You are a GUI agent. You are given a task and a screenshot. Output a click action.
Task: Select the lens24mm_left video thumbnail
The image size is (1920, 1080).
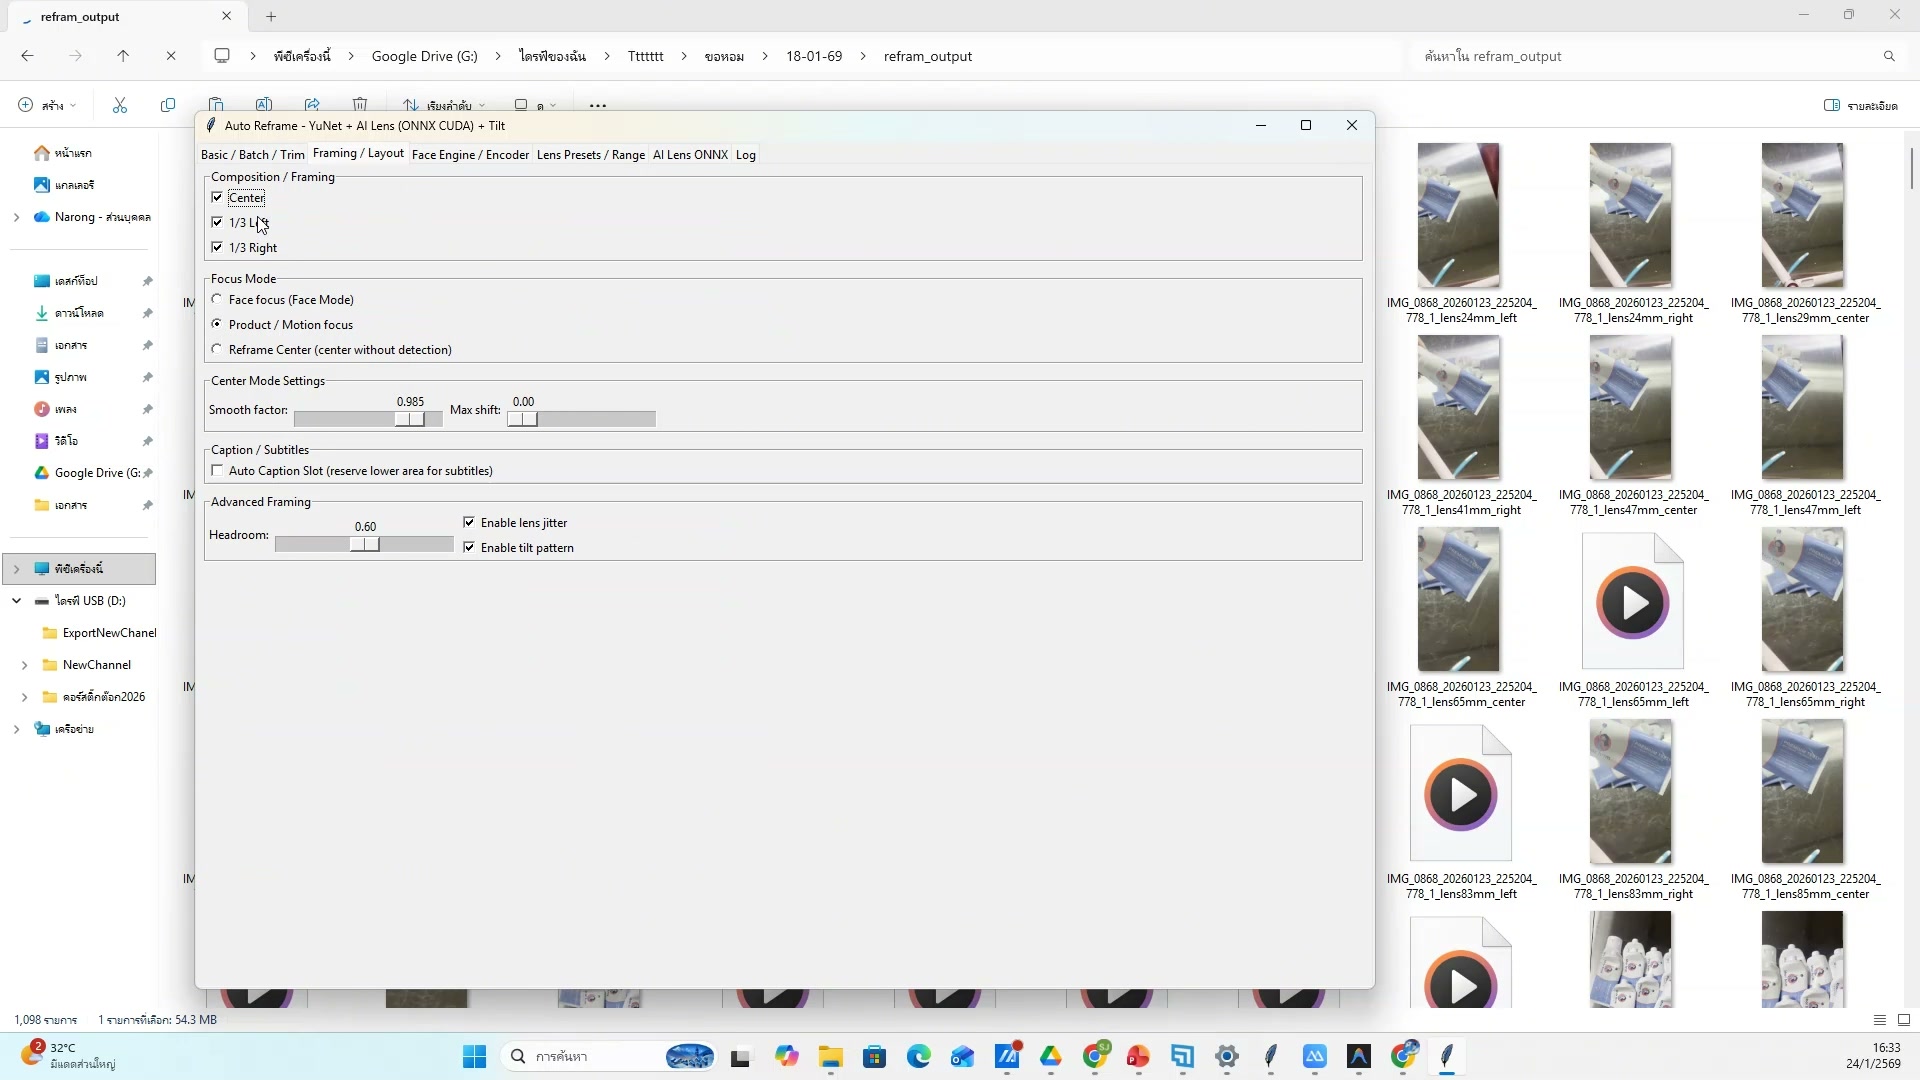click(1458, 215)
